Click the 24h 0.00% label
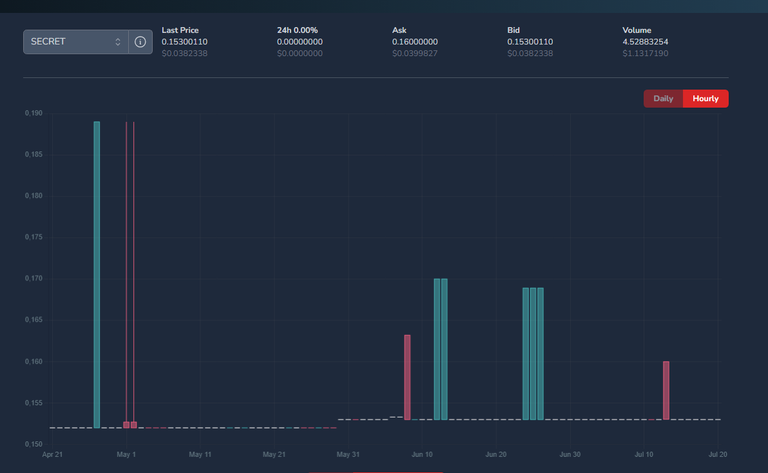 pos(297,30)
